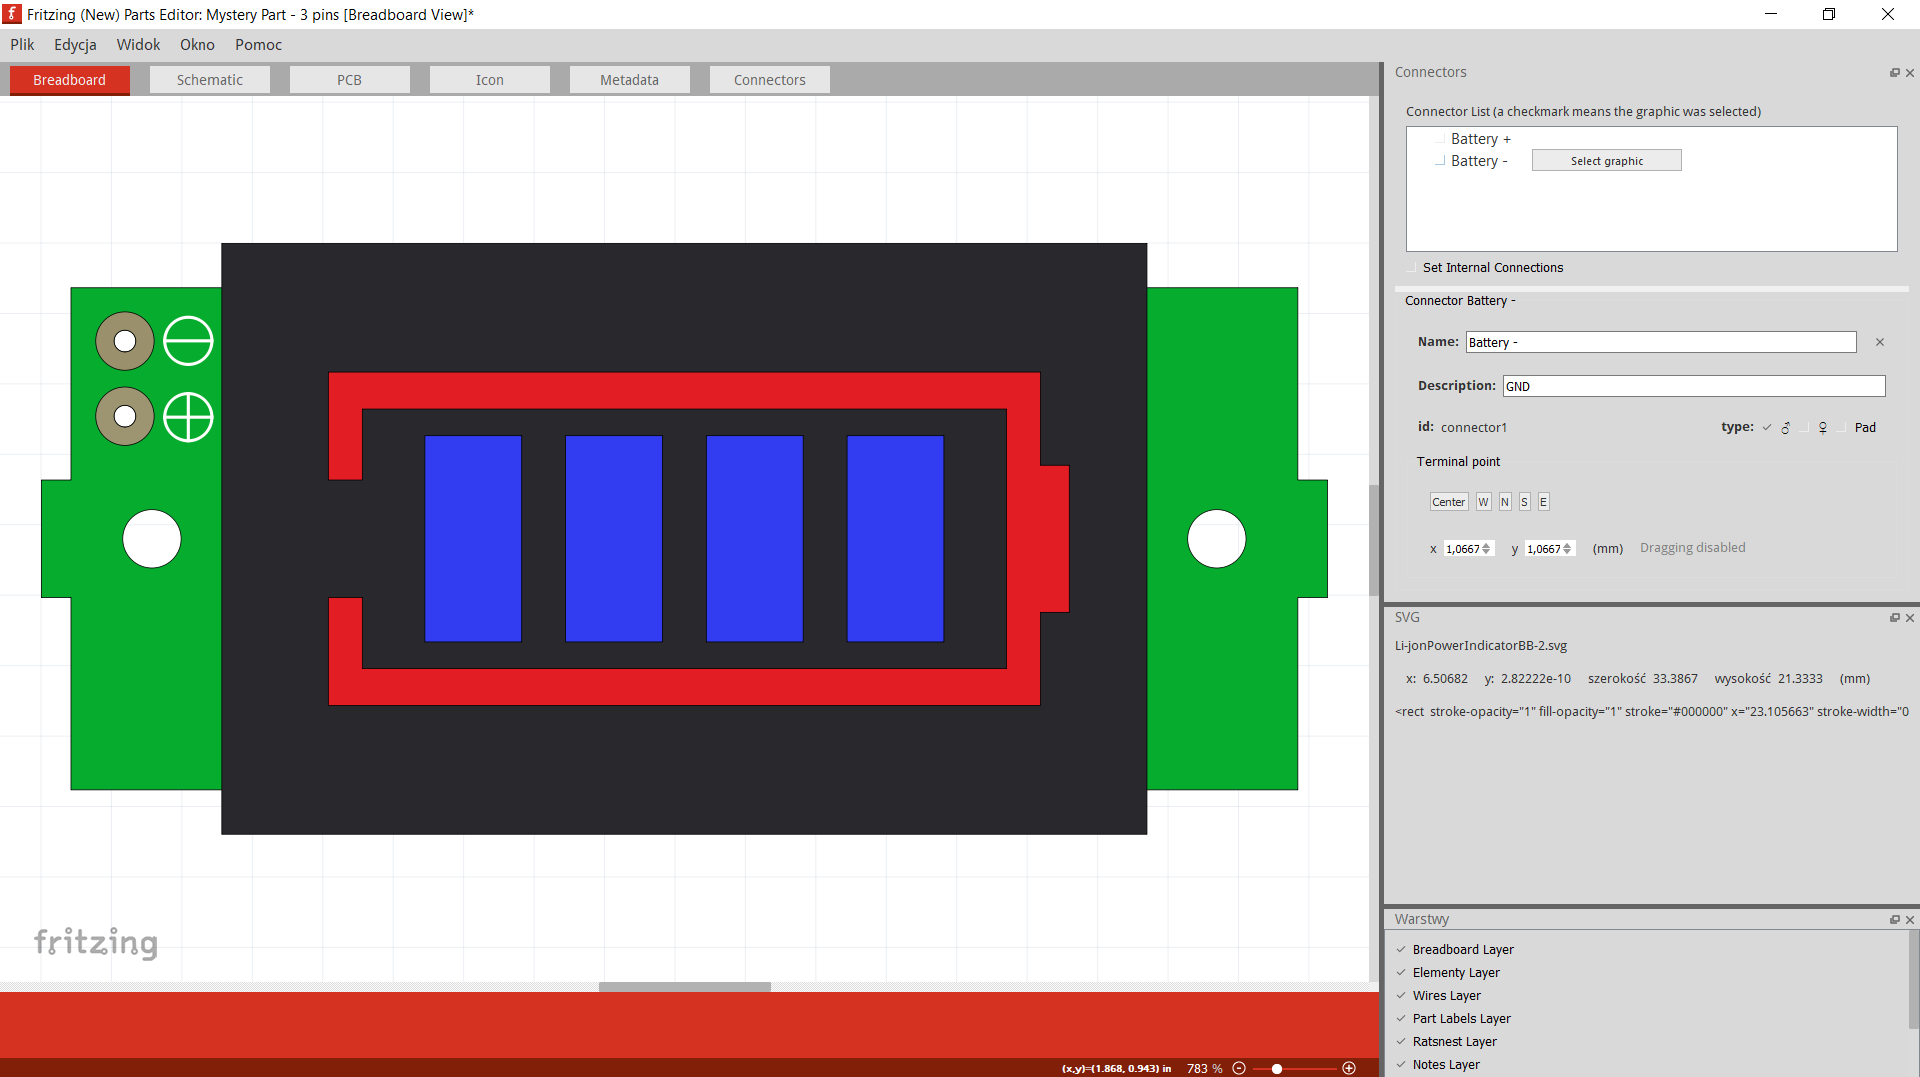
Task: Close the SVG panel
Action: (1910, 618)
